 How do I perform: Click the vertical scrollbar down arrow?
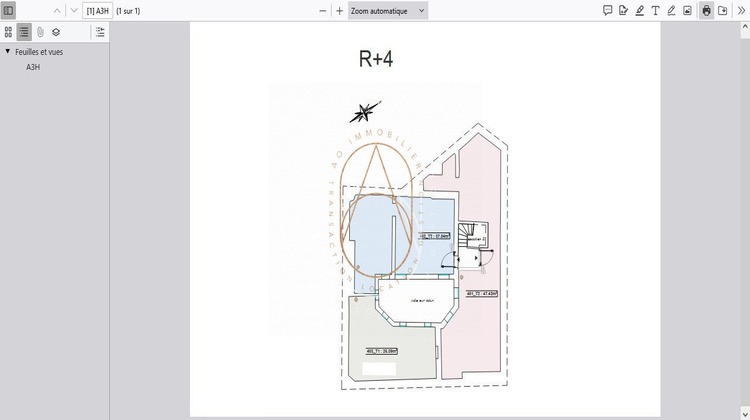745,414
